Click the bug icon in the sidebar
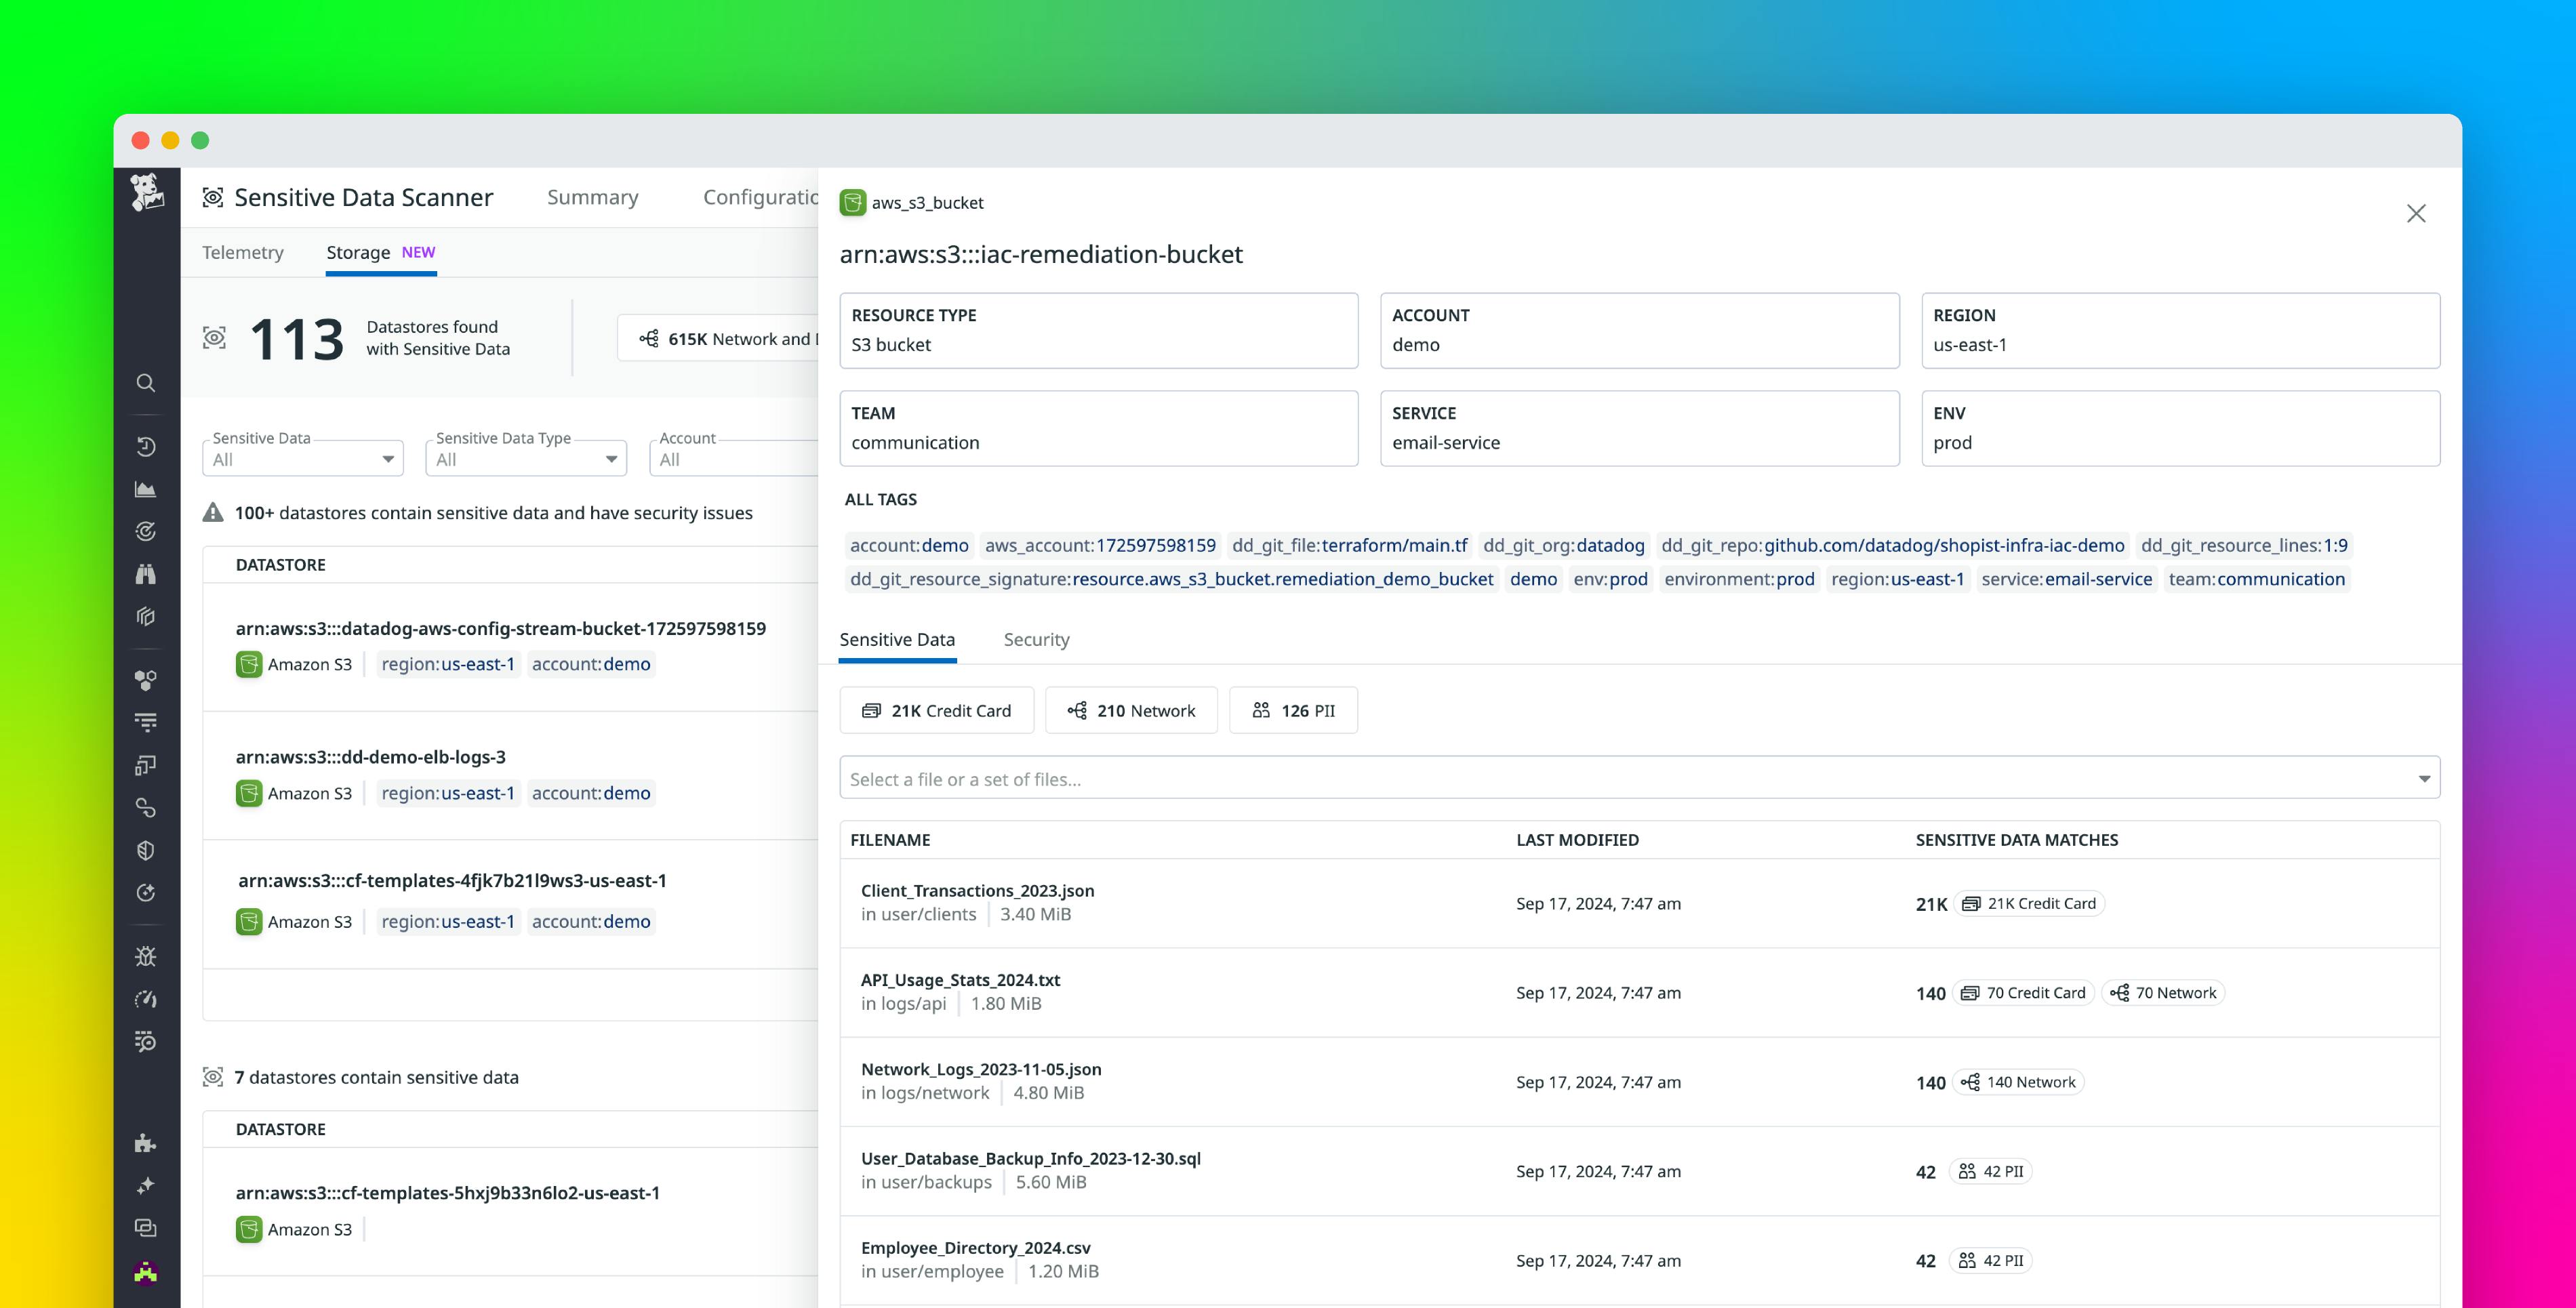The width and height of the screenshot is (2576, 1308). pyautogui.click(x=146, y=956)
